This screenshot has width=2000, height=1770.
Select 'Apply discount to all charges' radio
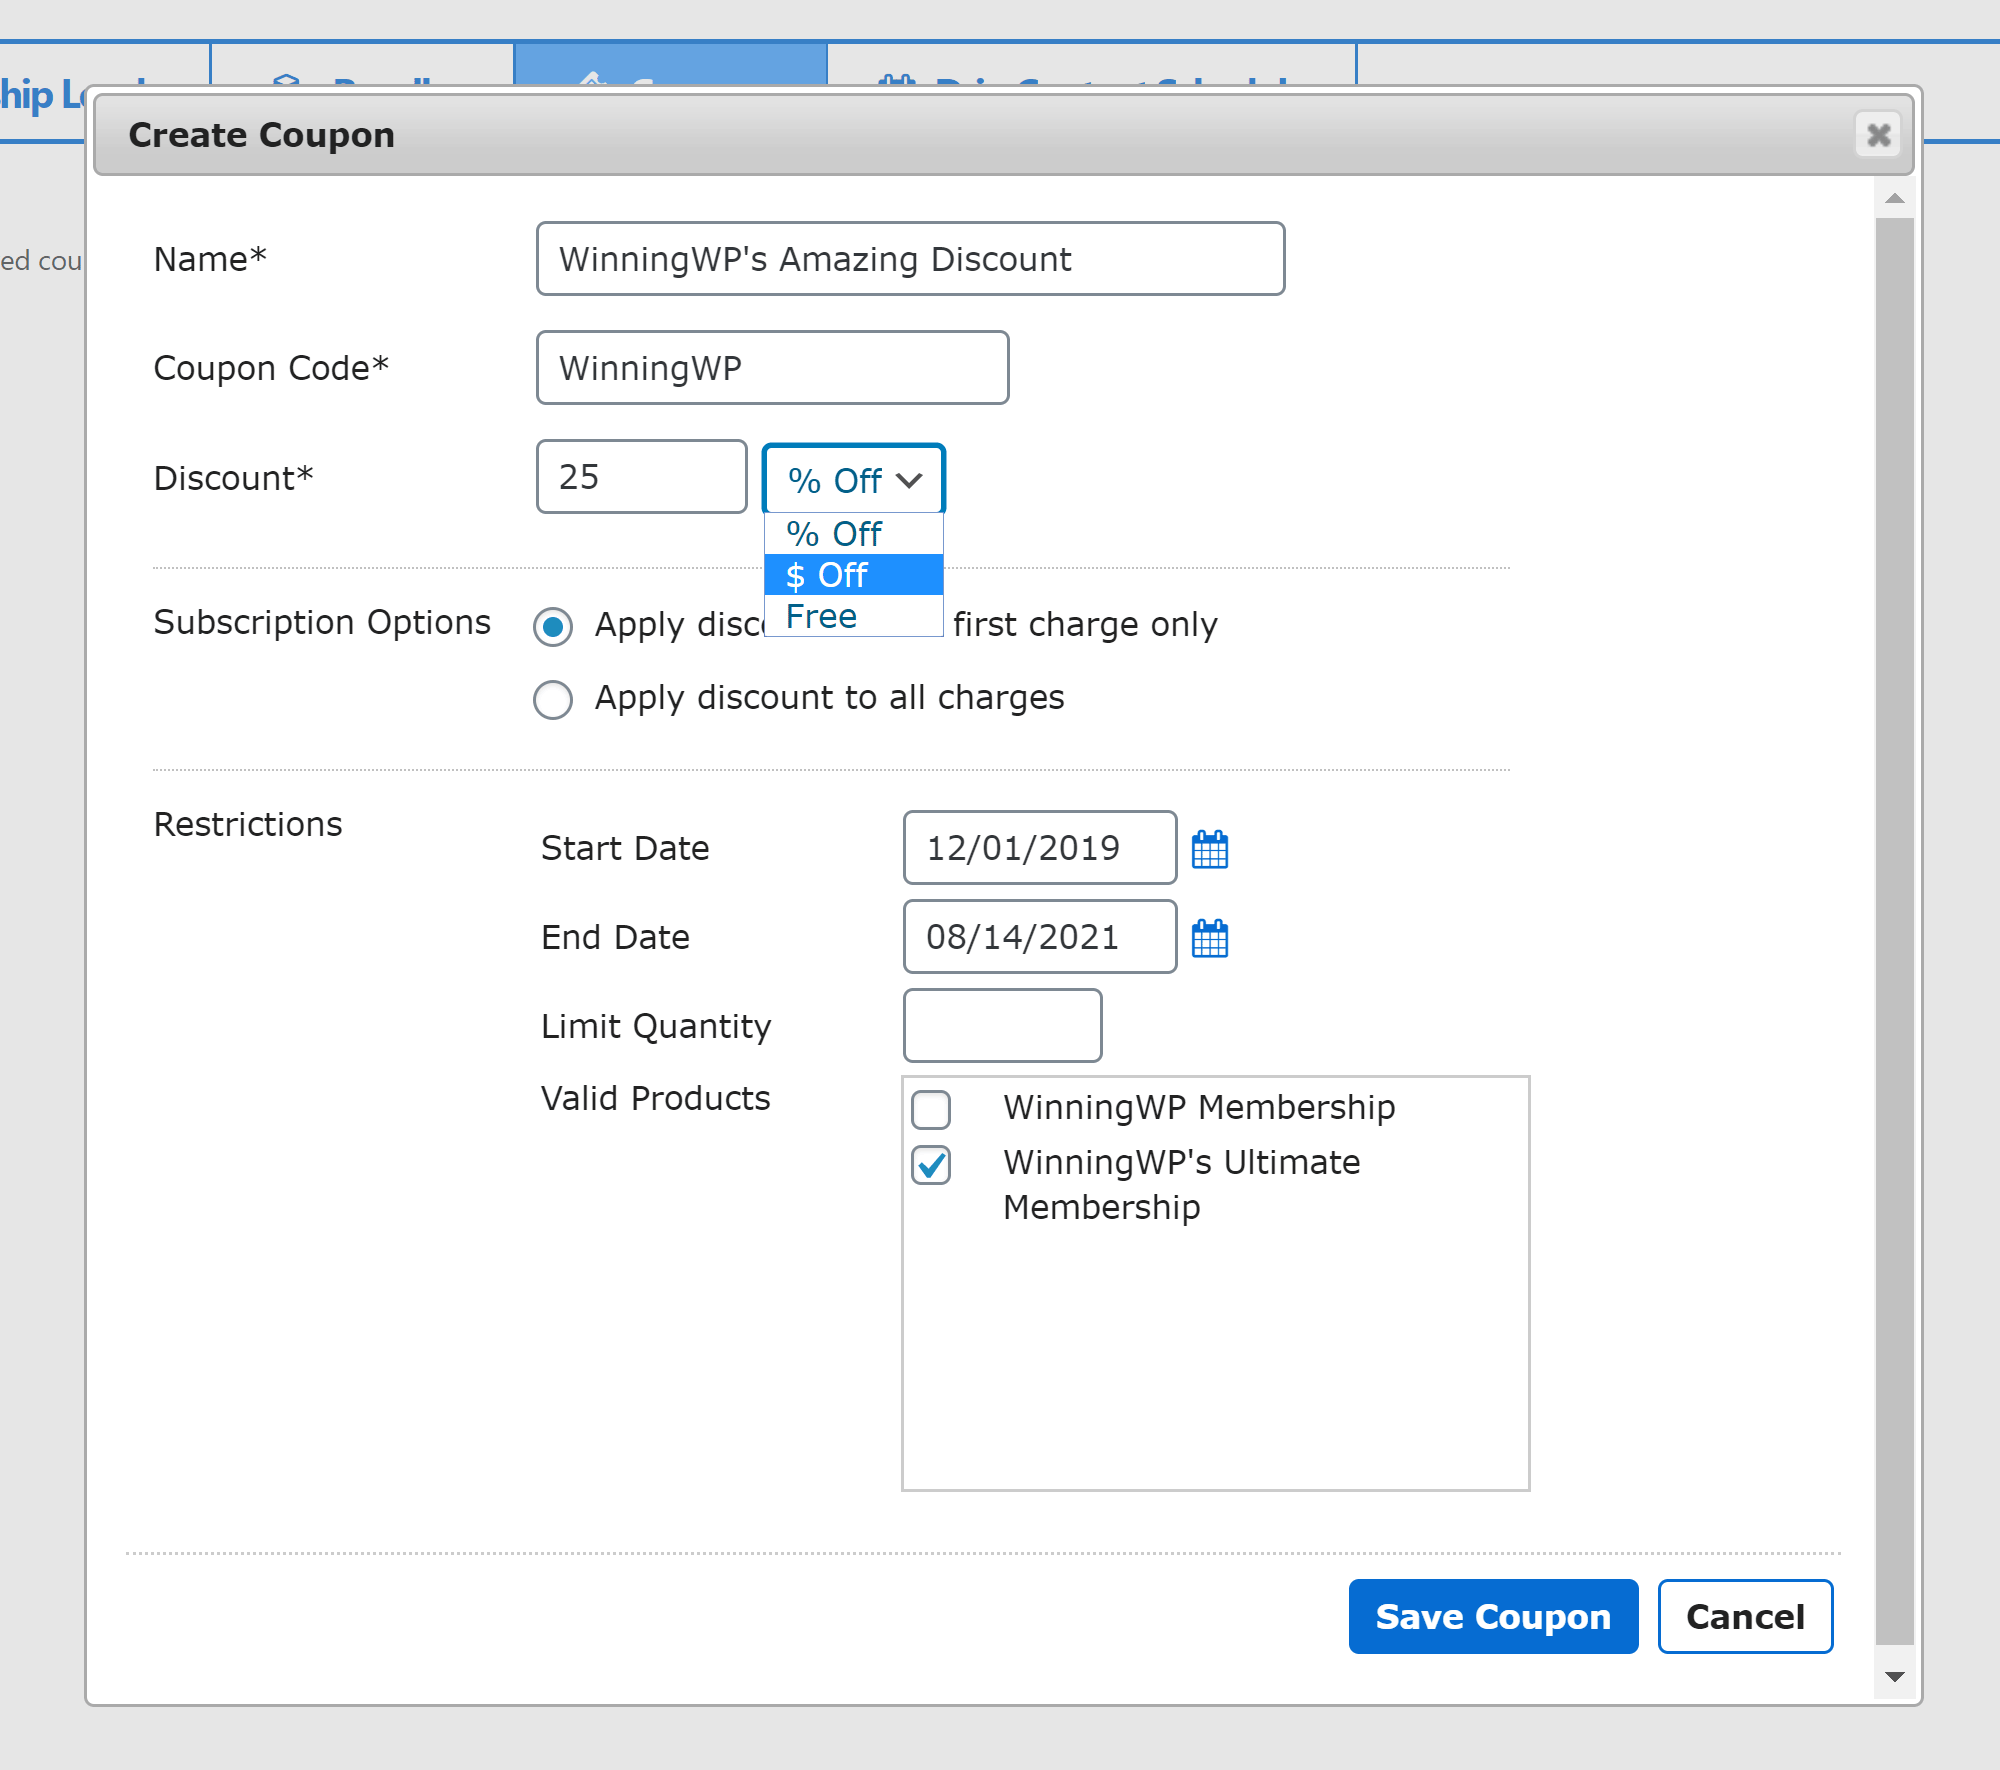tap(553, 700)
